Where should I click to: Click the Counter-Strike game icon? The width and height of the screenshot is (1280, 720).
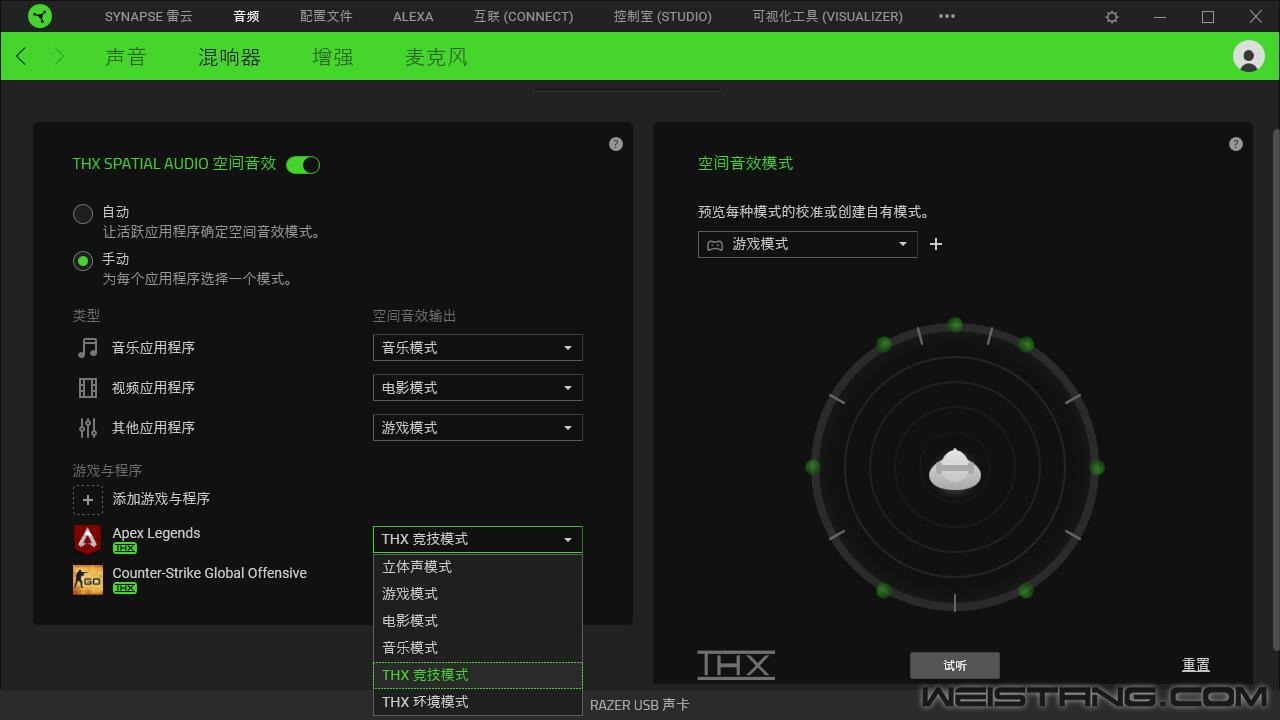pyautogui.click(x=88, y=579)
